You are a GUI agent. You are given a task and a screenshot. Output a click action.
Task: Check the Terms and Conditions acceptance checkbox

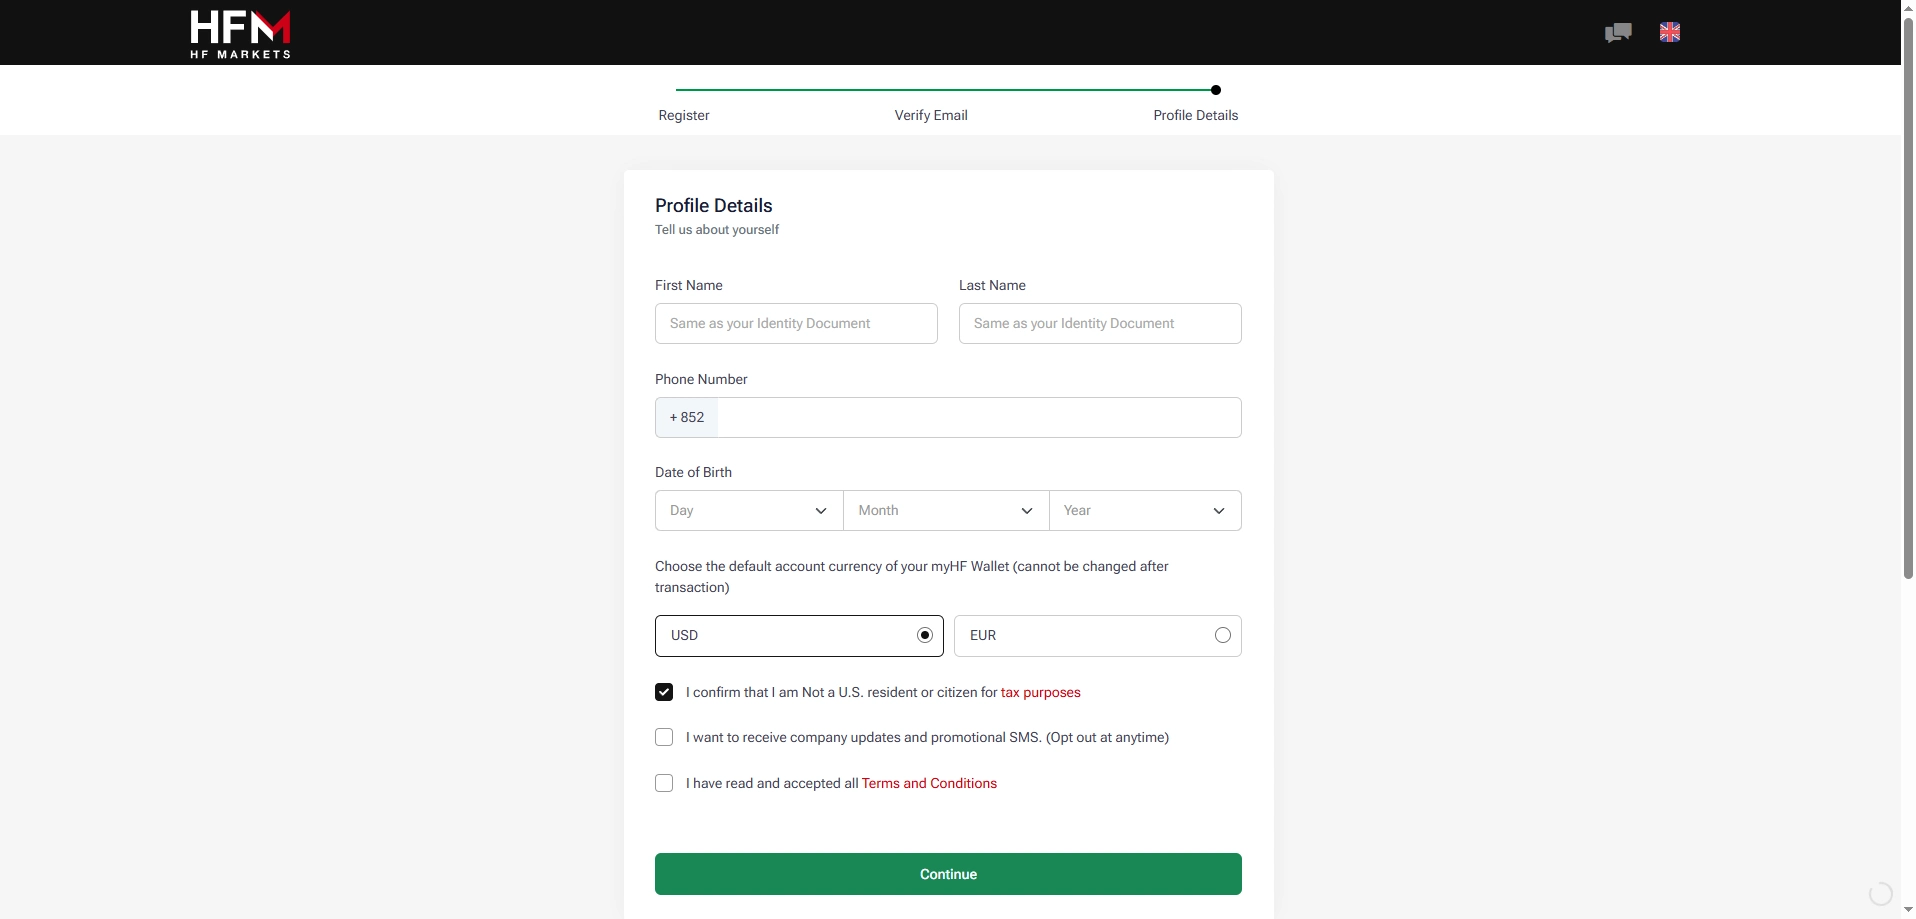(x=663, y=783)
